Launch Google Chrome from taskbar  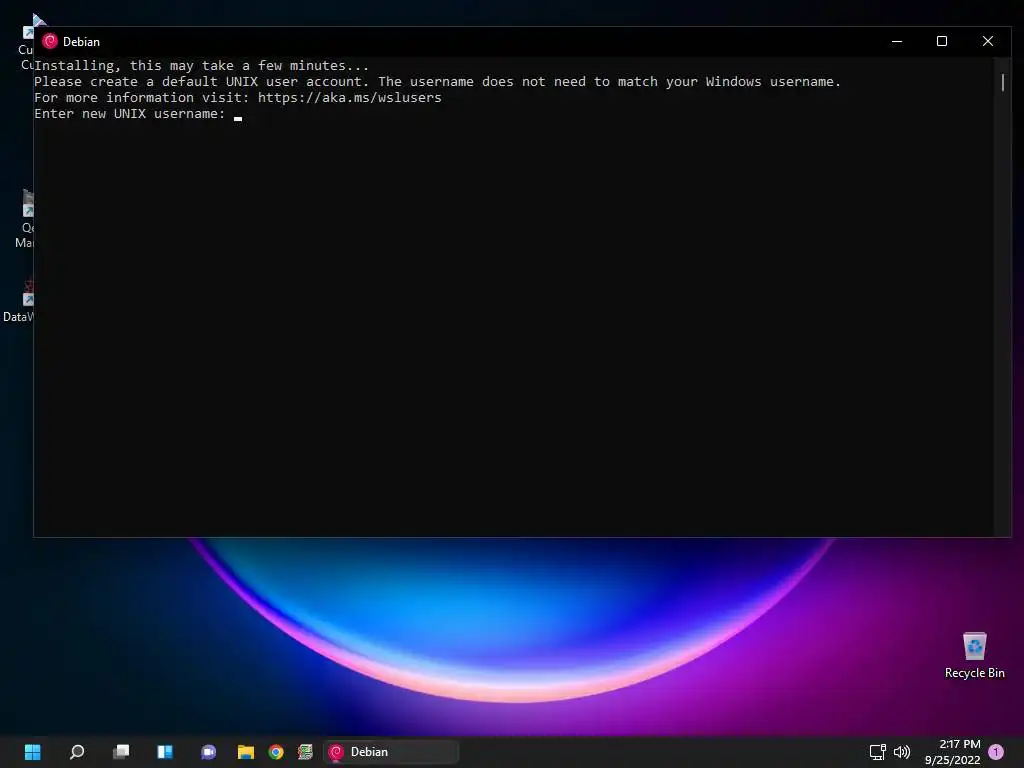[x=276, y=752]
